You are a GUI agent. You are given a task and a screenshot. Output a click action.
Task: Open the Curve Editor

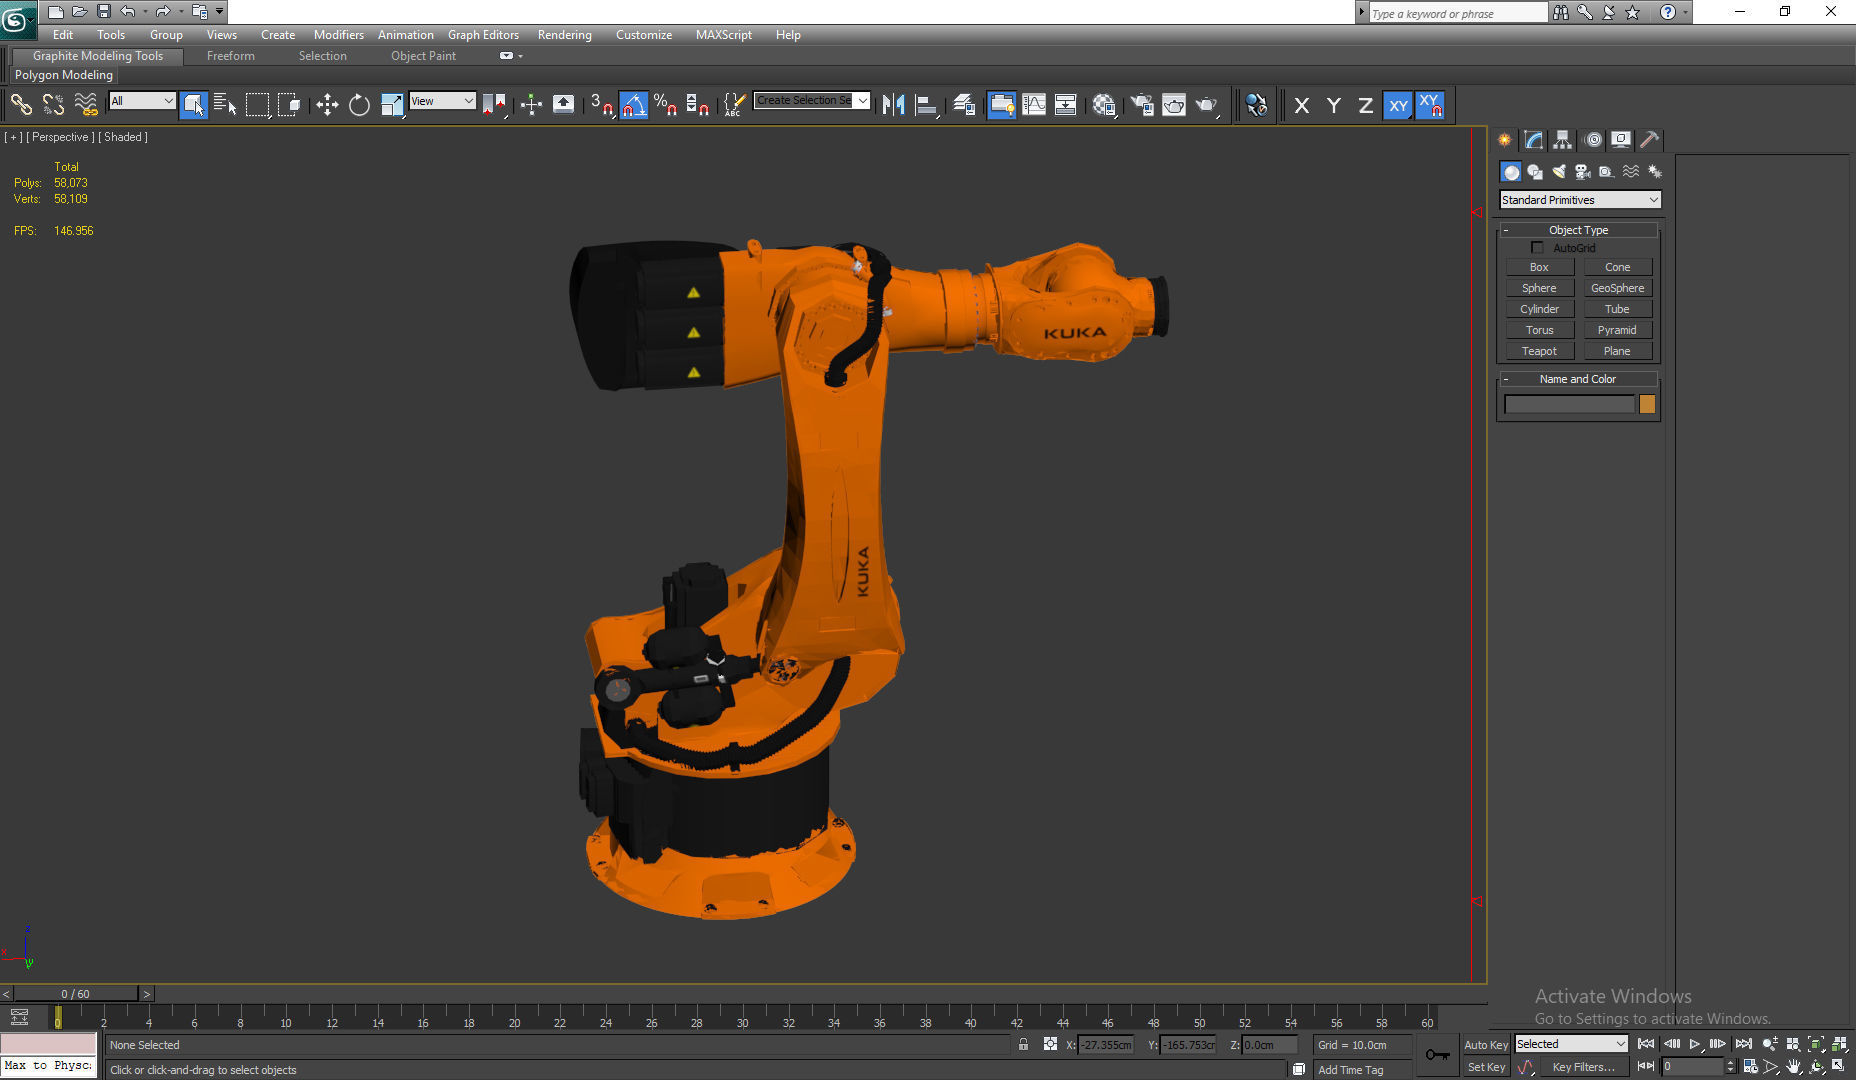click(1034, 104)
